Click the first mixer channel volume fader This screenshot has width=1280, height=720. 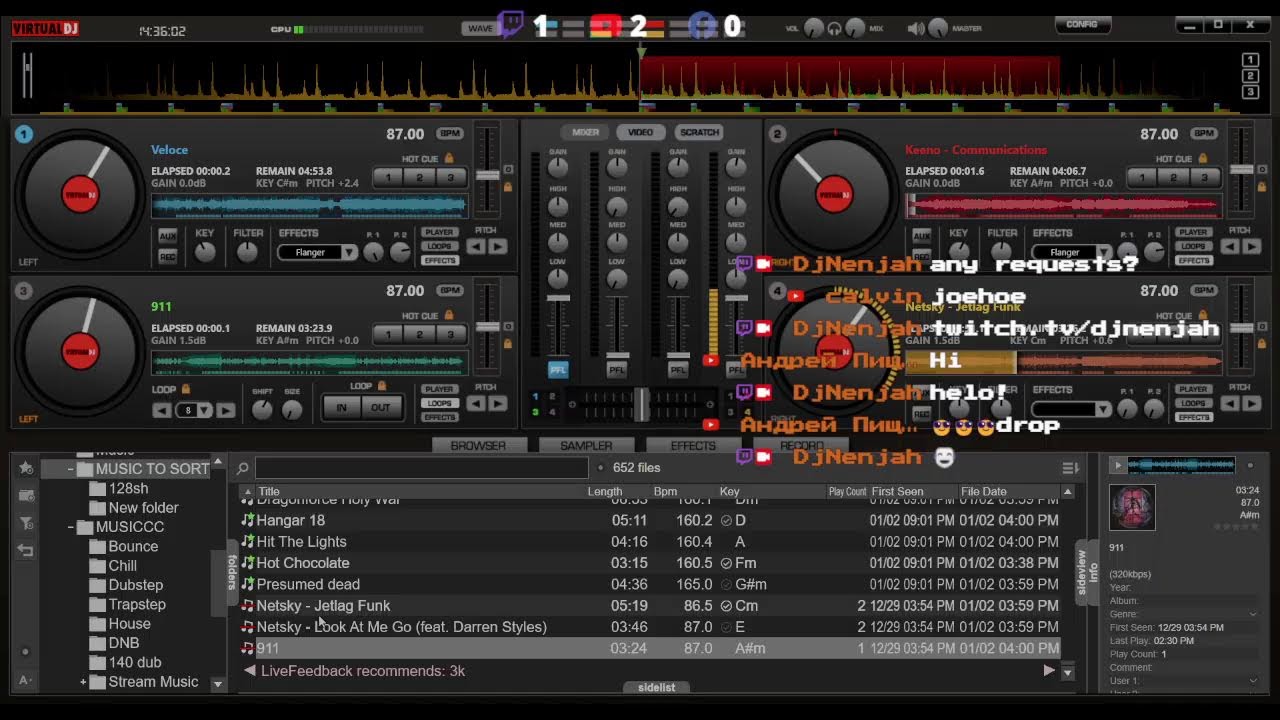[557, 299]
